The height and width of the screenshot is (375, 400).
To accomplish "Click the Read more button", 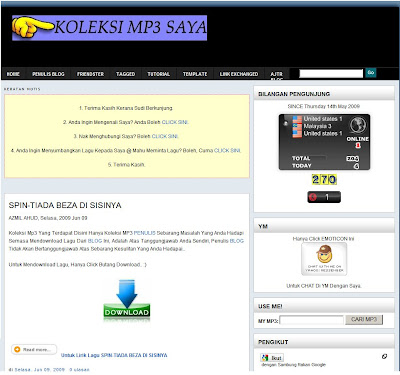I will pos(34,350).
